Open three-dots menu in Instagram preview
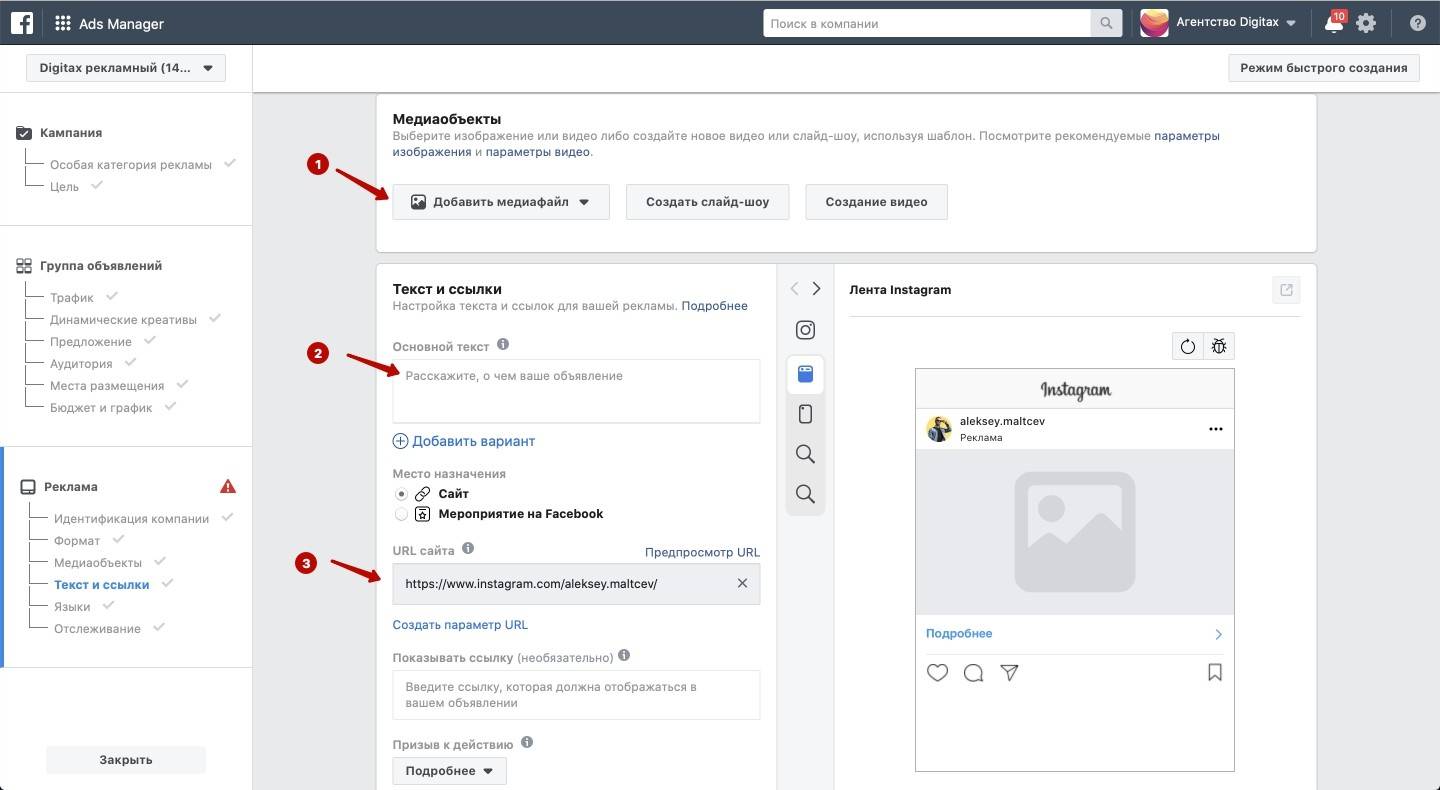 click(1215, 429)
